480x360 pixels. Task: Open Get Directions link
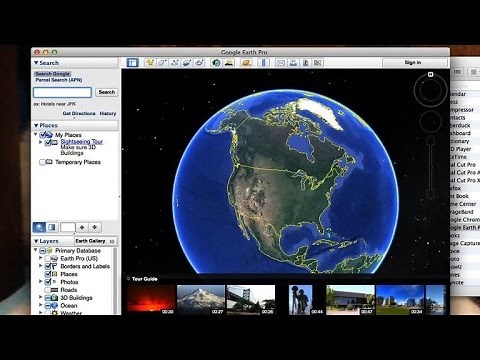pyautogui.click(x=79, y=114)
